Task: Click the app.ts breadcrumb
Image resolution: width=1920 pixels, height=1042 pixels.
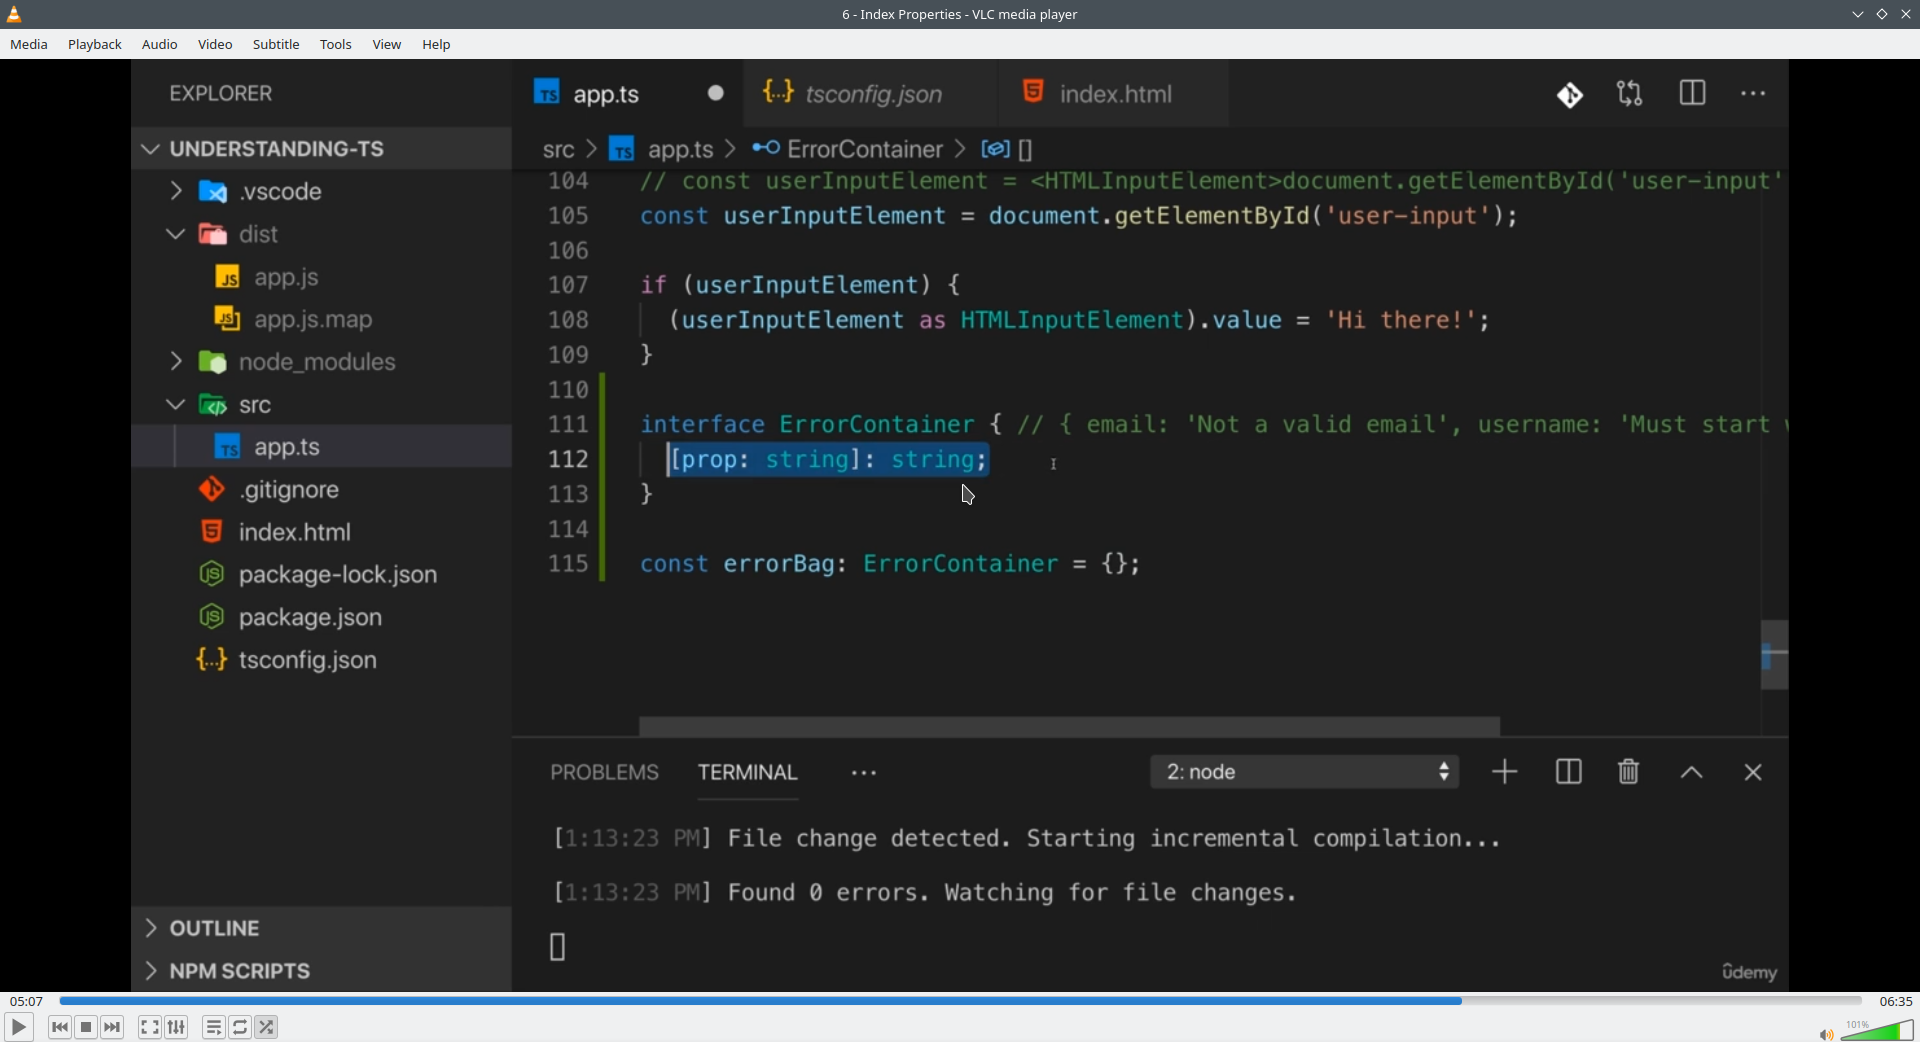Action: [x=680, y=150]
